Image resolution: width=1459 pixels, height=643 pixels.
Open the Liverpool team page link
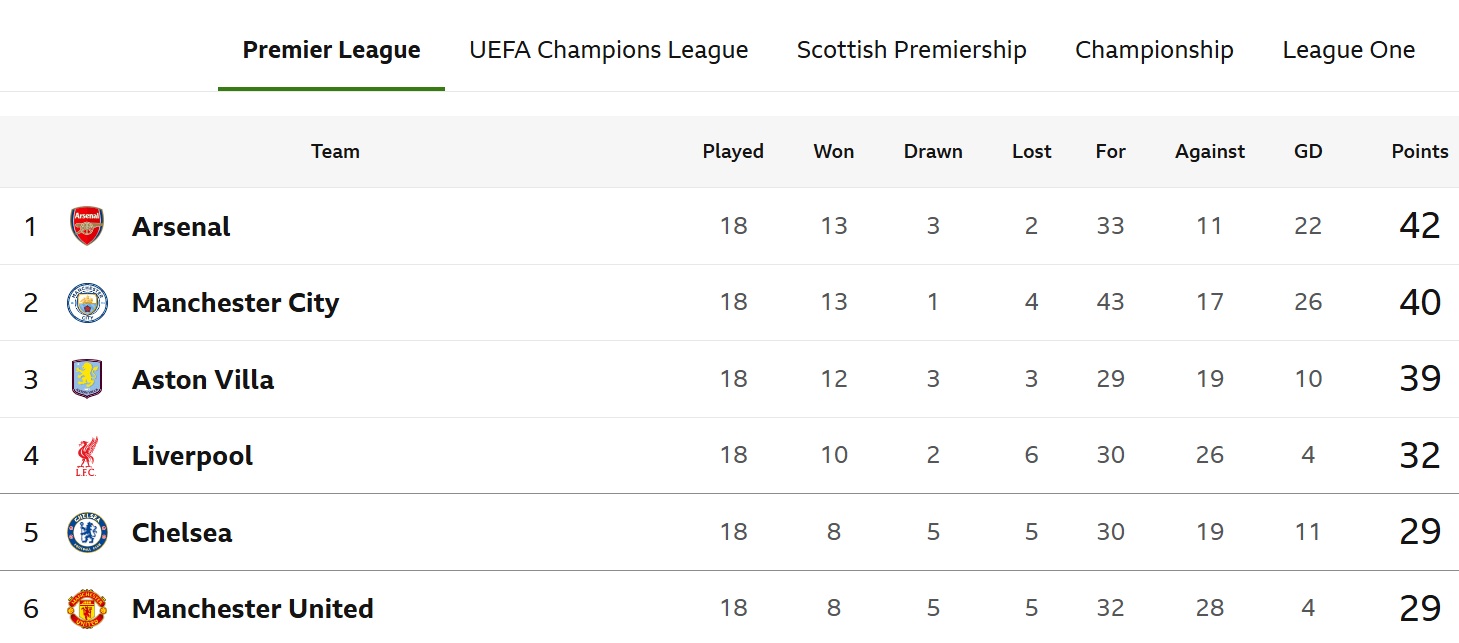tap(192, 456)
